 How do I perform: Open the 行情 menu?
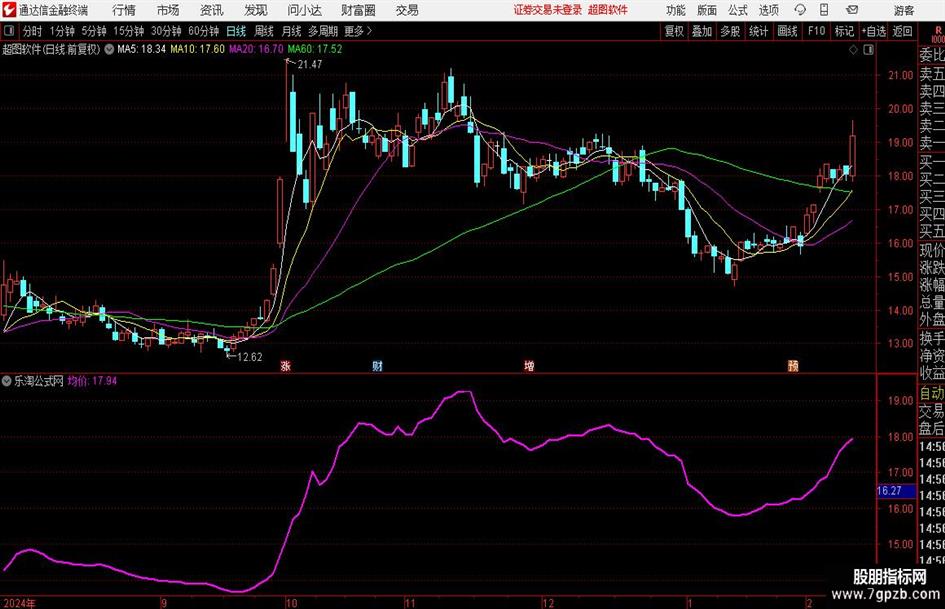(124, 10)
